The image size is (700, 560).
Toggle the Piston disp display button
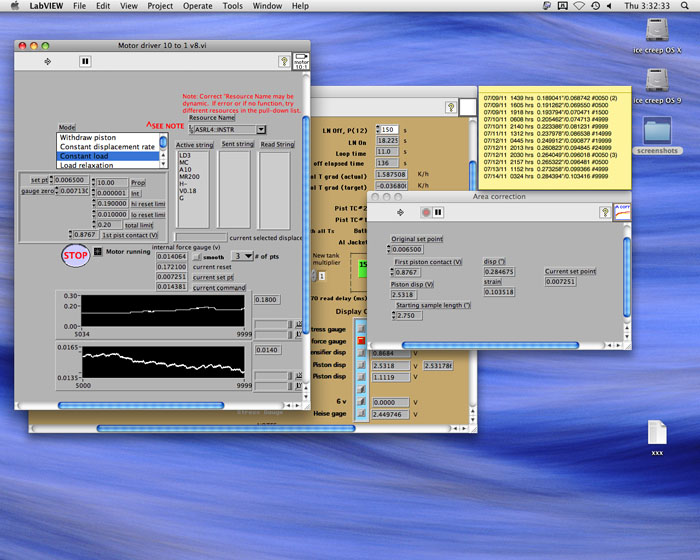point(360,365)
